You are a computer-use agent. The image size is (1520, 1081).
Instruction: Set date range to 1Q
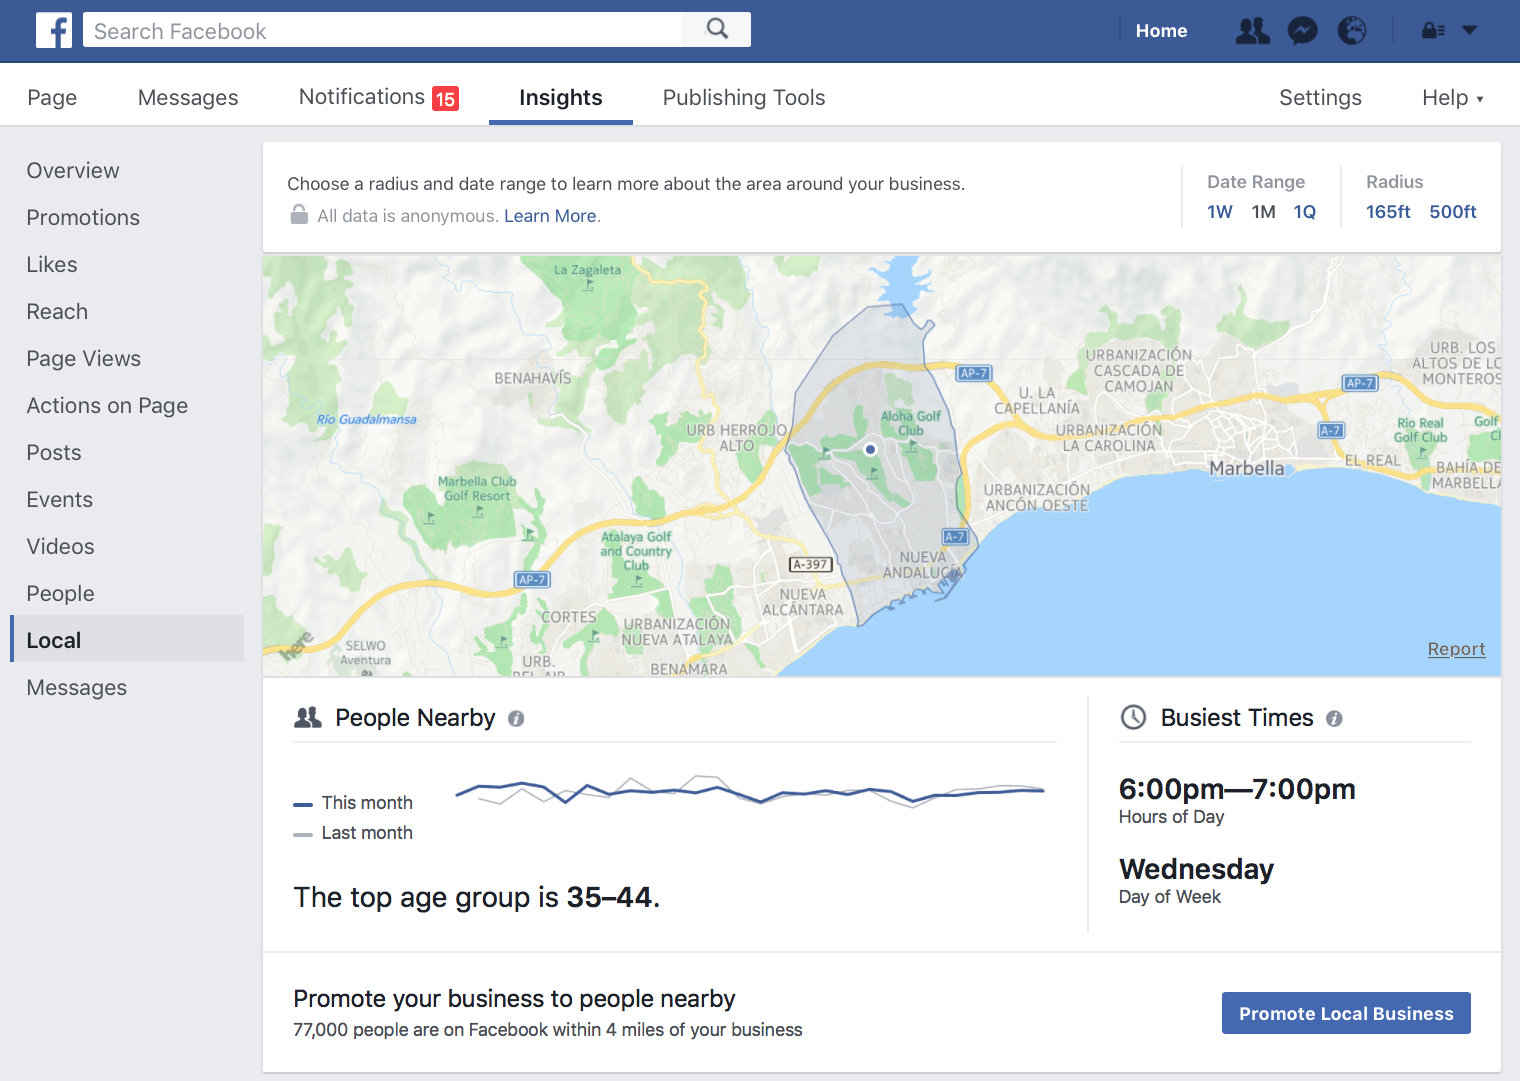pos(1304,212)
